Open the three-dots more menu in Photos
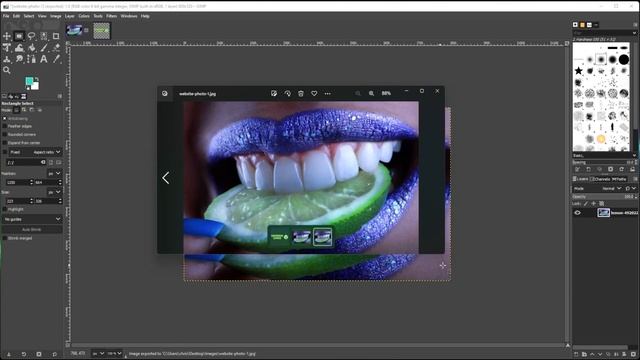 click(x=327, y=93)
